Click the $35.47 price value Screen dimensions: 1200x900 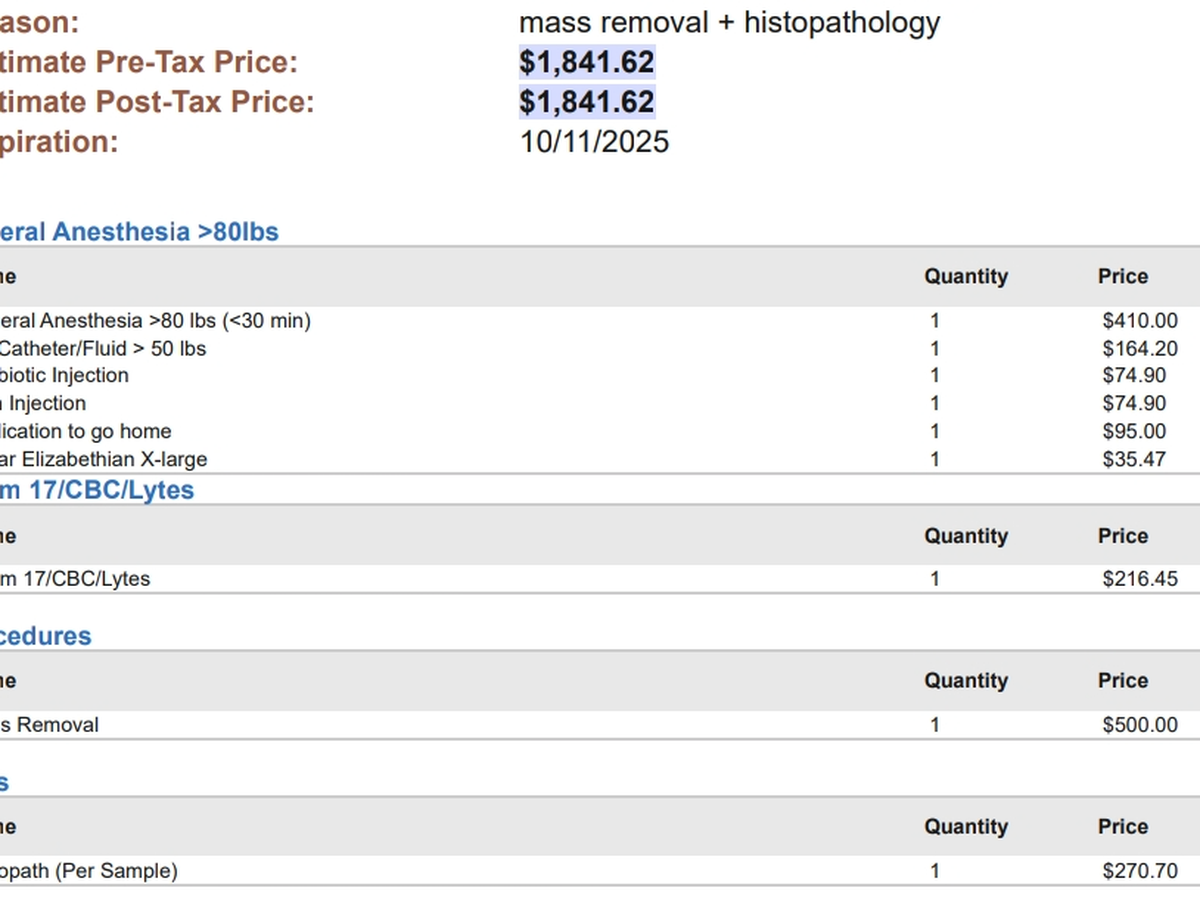[1134, 460]
